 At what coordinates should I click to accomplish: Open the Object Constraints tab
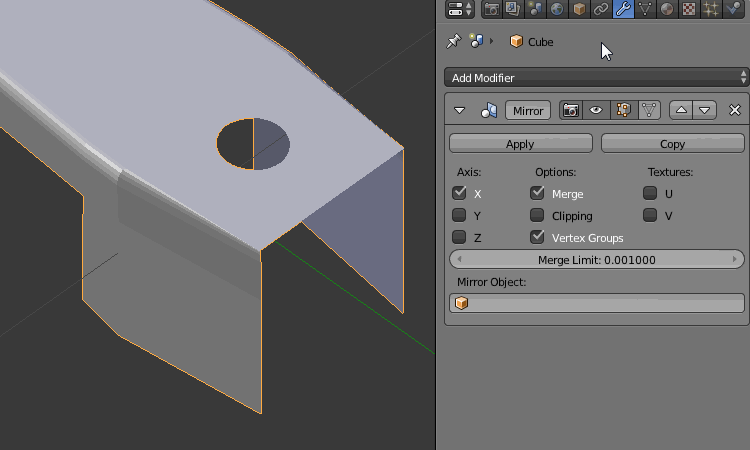601,9
